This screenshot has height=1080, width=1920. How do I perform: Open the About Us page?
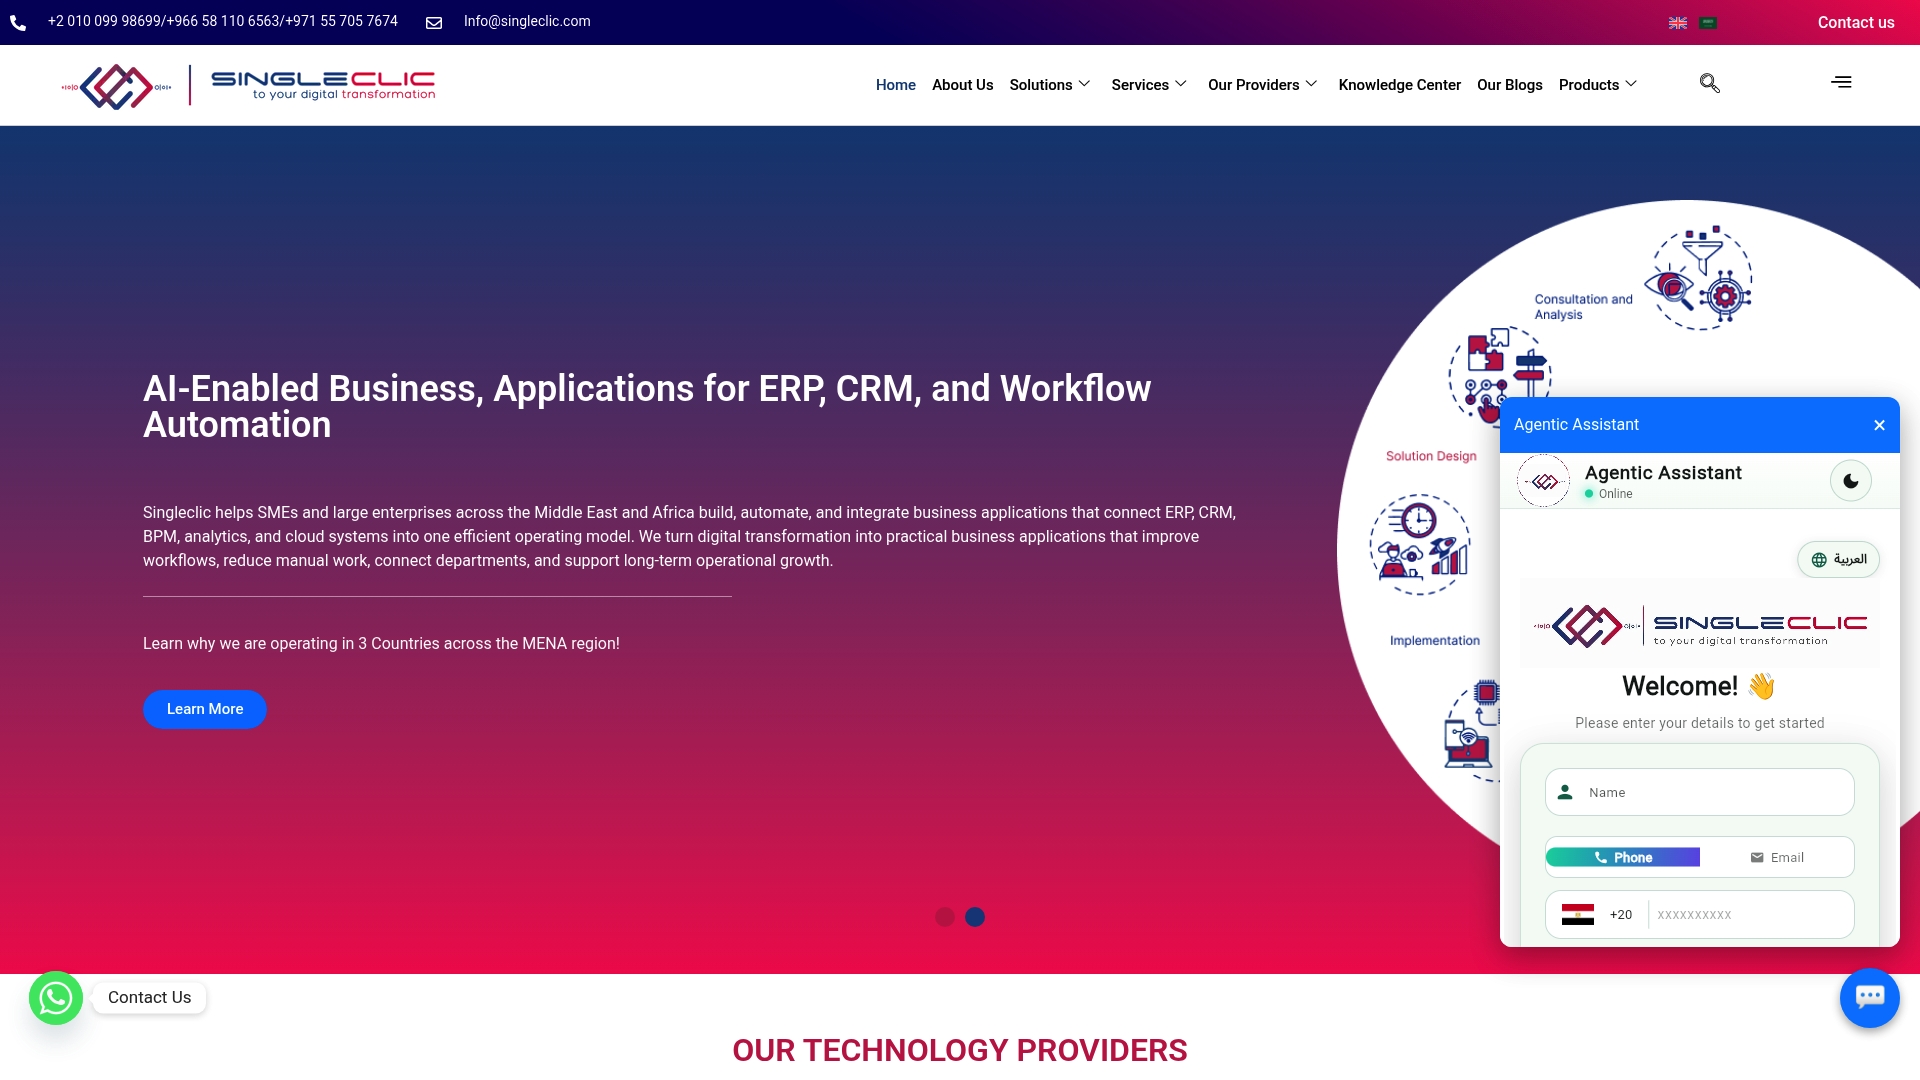[963, 85]
